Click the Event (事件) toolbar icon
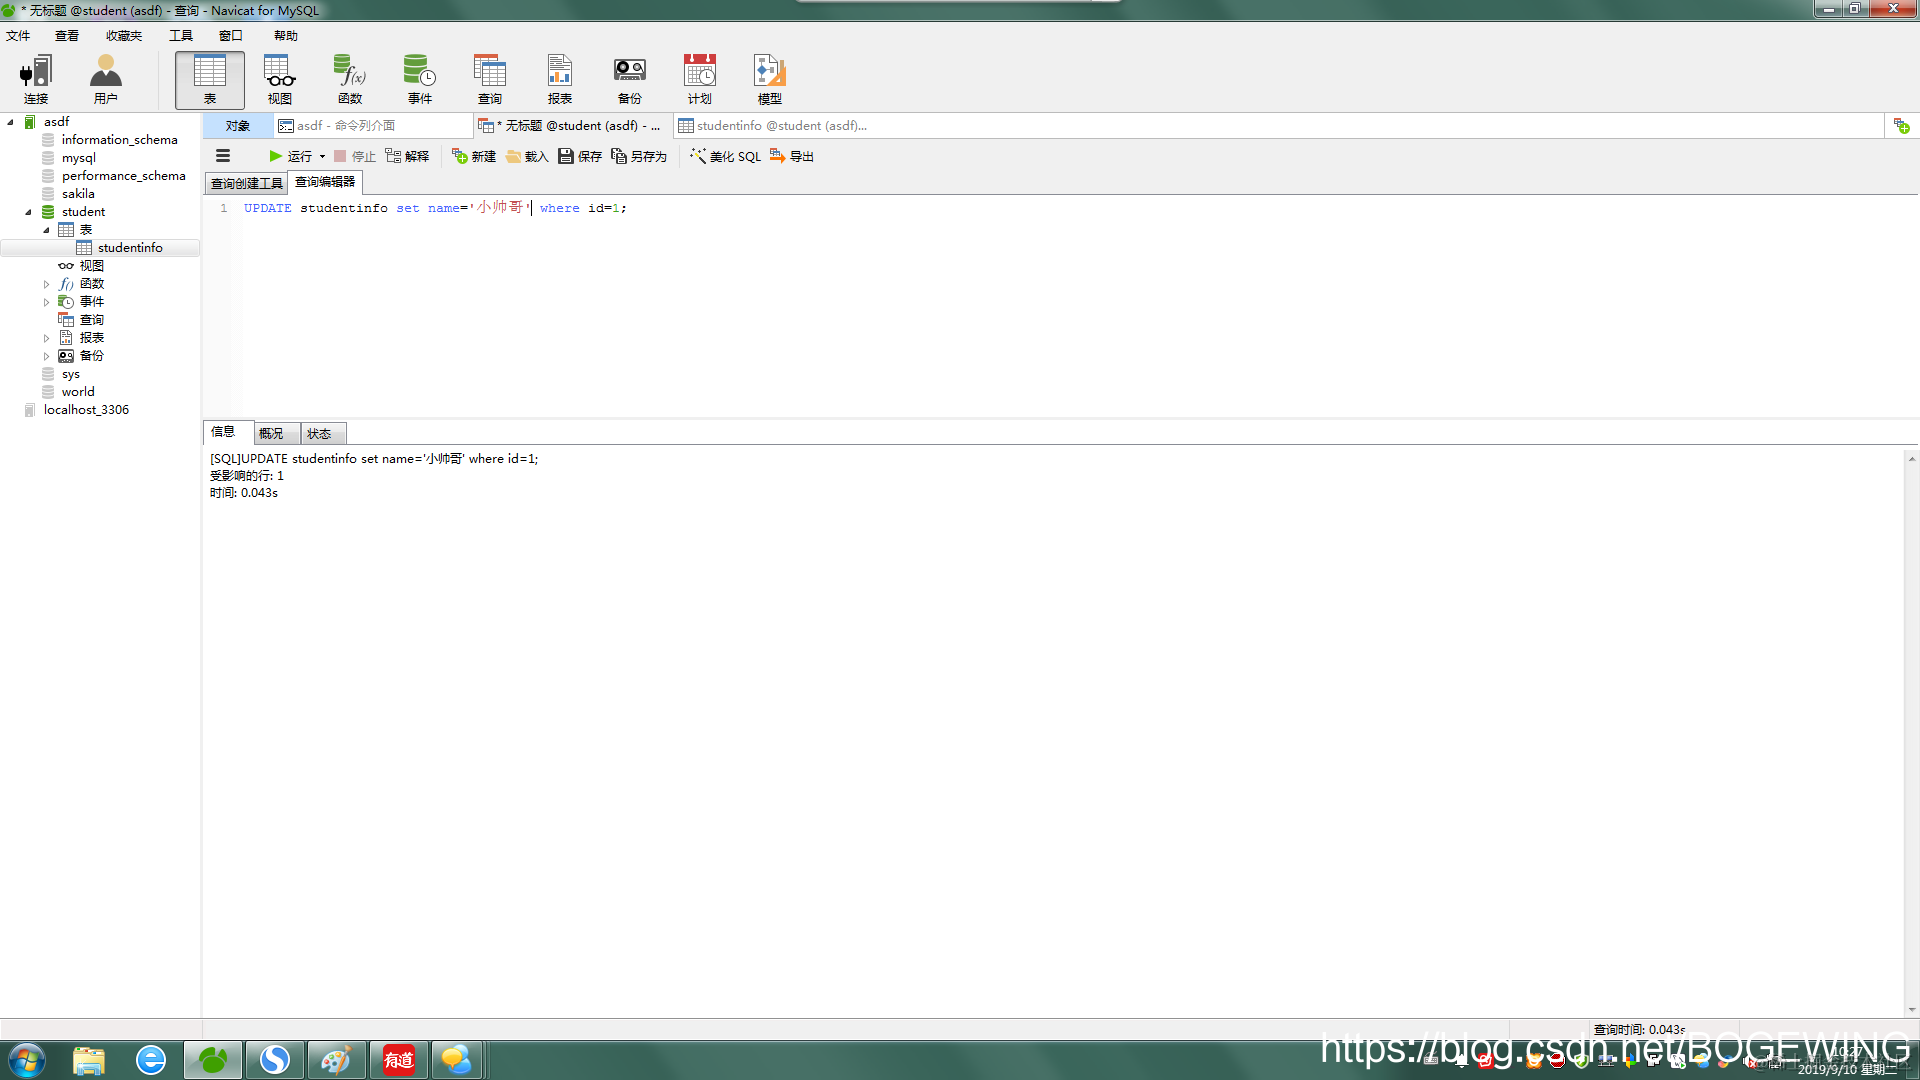 [x=419, y=79]
